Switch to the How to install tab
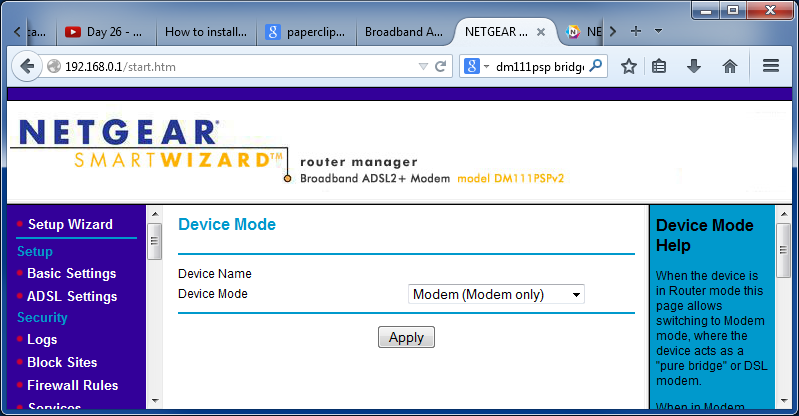 [x=205, y=32]
